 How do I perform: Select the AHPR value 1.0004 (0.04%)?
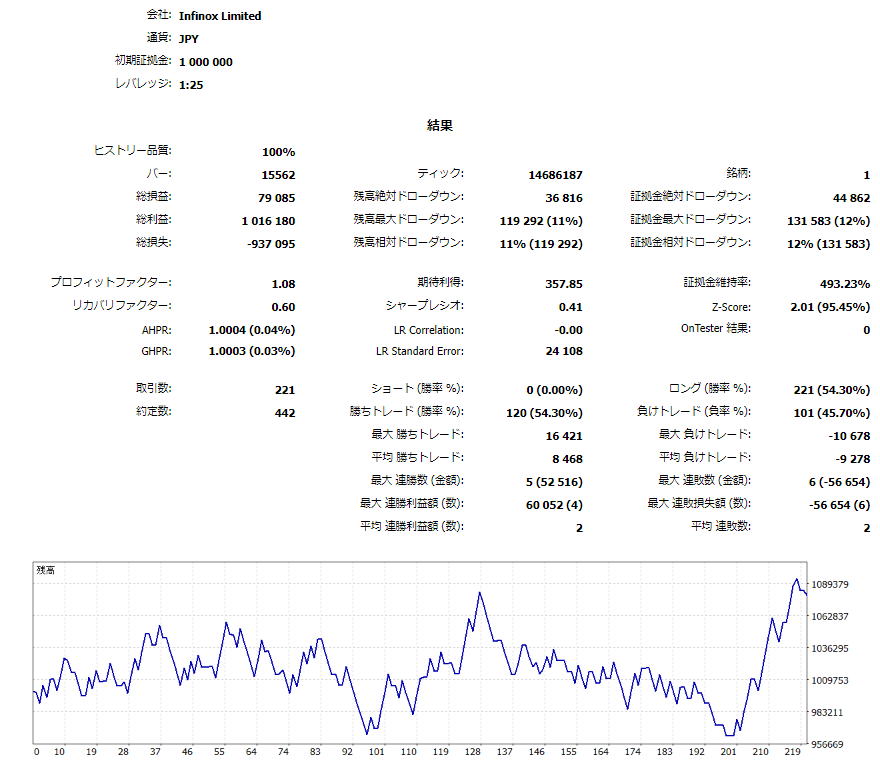coord(252,330)
